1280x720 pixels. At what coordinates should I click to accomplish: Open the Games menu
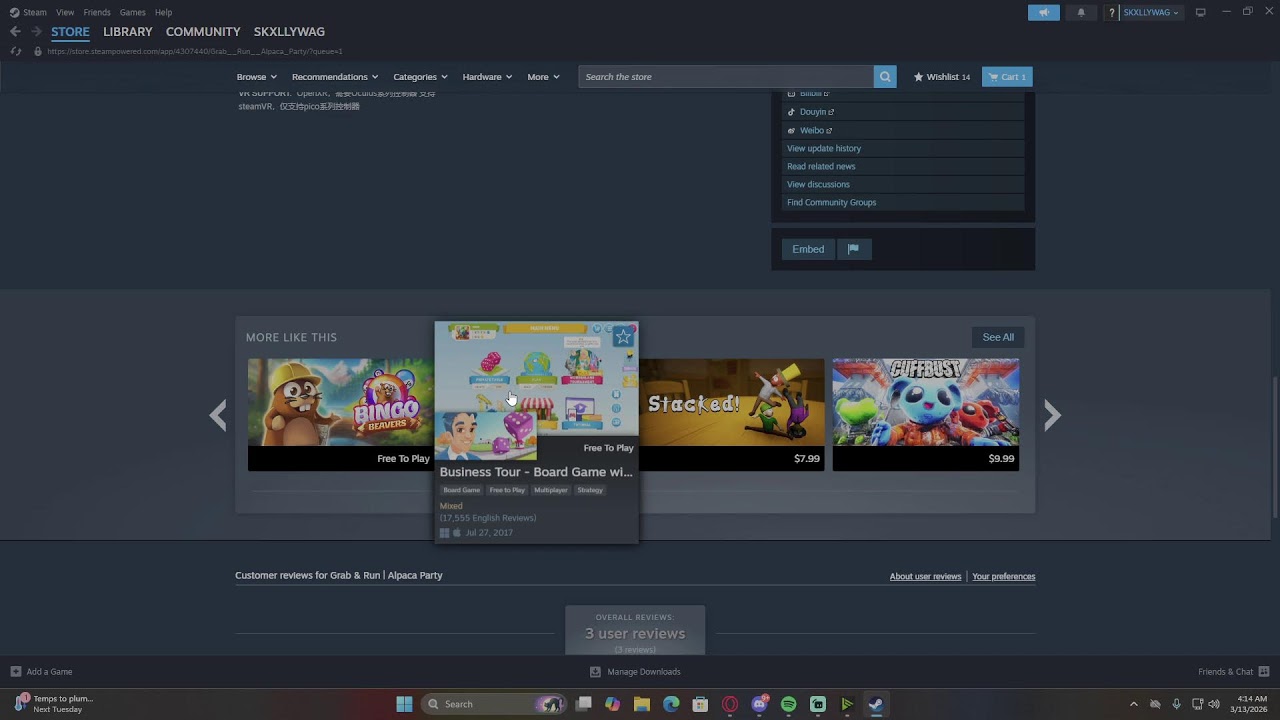(133, 12)
